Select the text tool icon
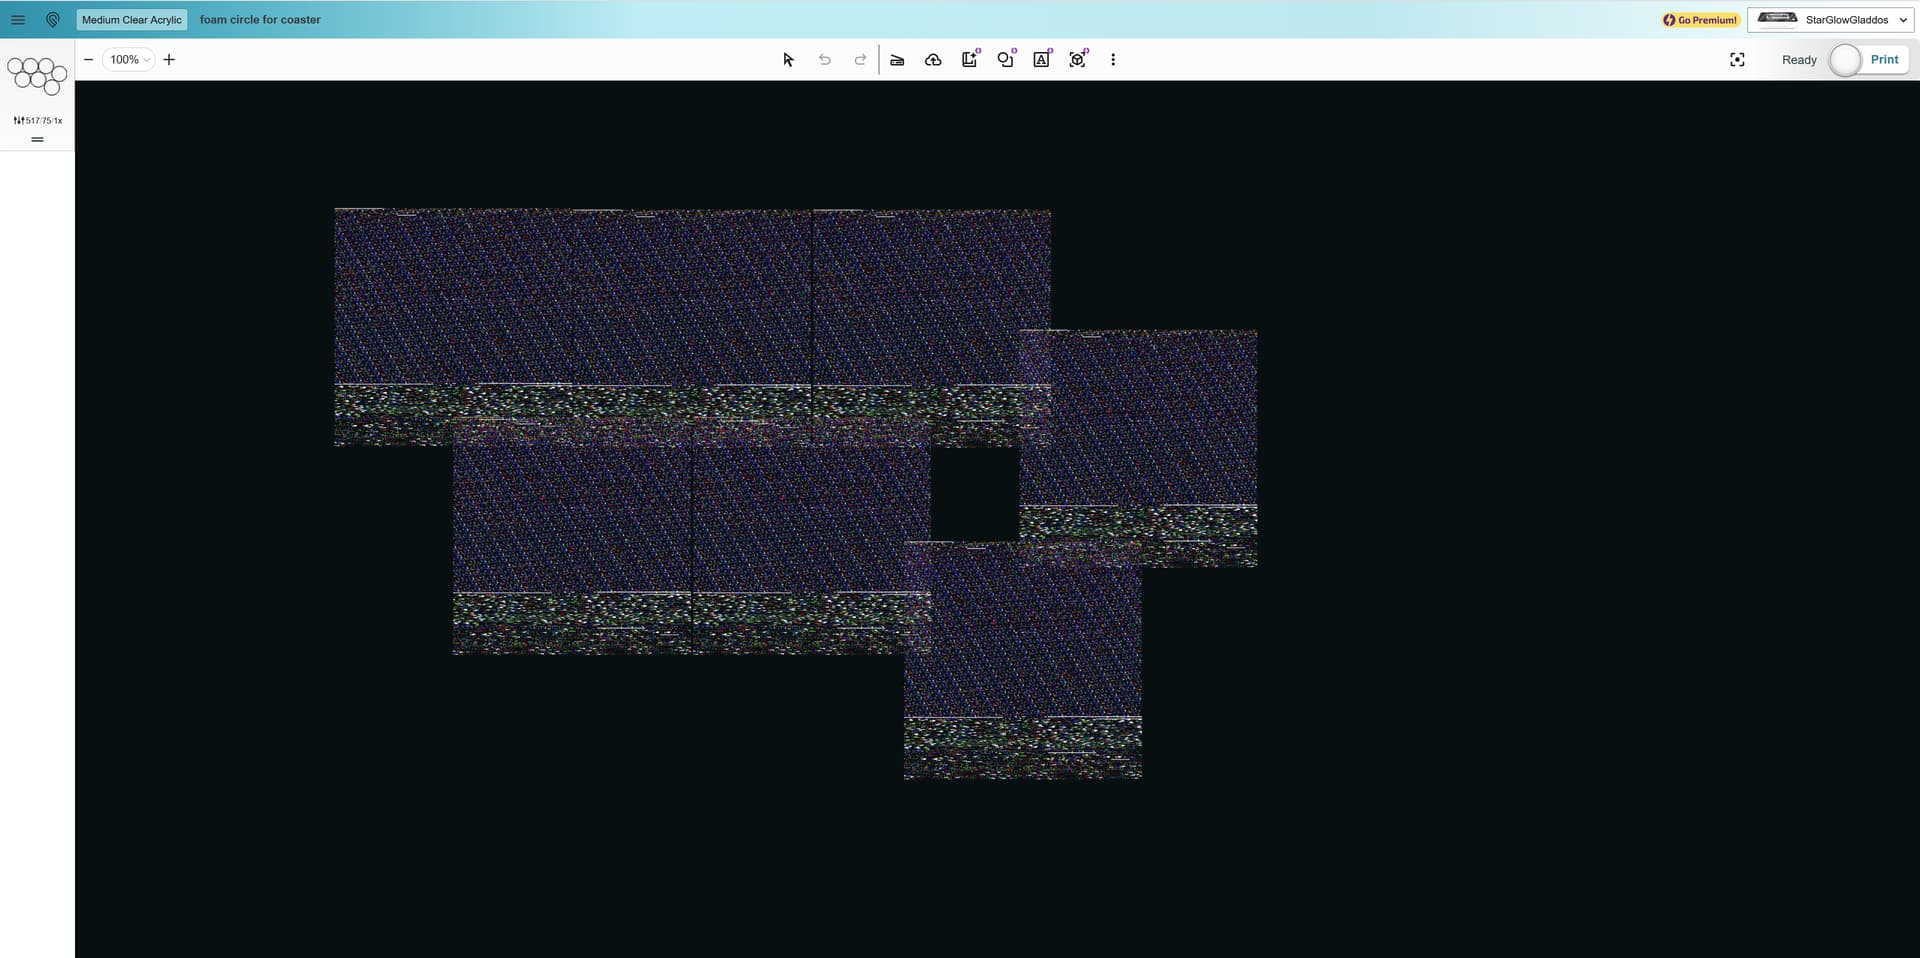Image resolution: width=1920 pixels, height=958 pixels. point(1042,60)
